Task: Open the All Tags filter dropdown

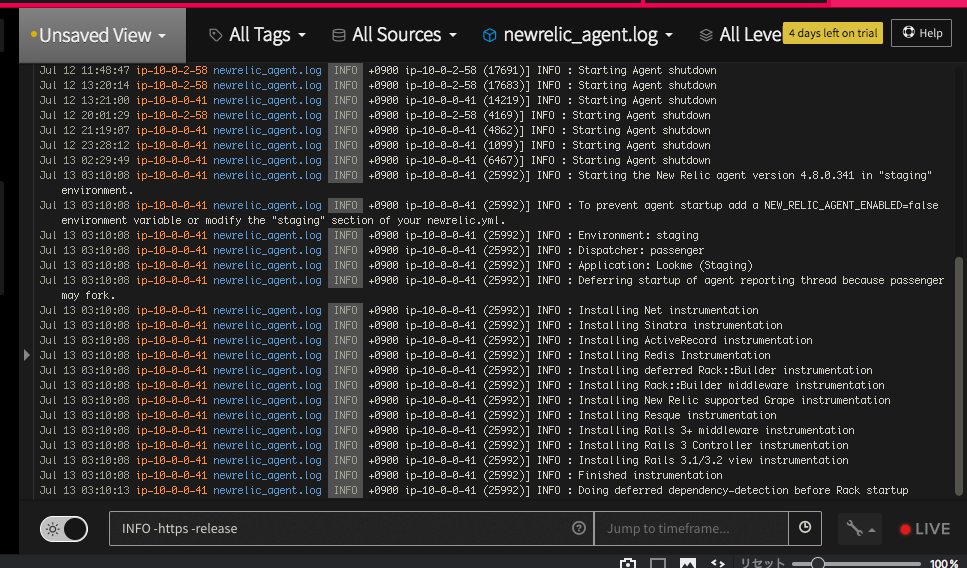Action: coord(258,35)
